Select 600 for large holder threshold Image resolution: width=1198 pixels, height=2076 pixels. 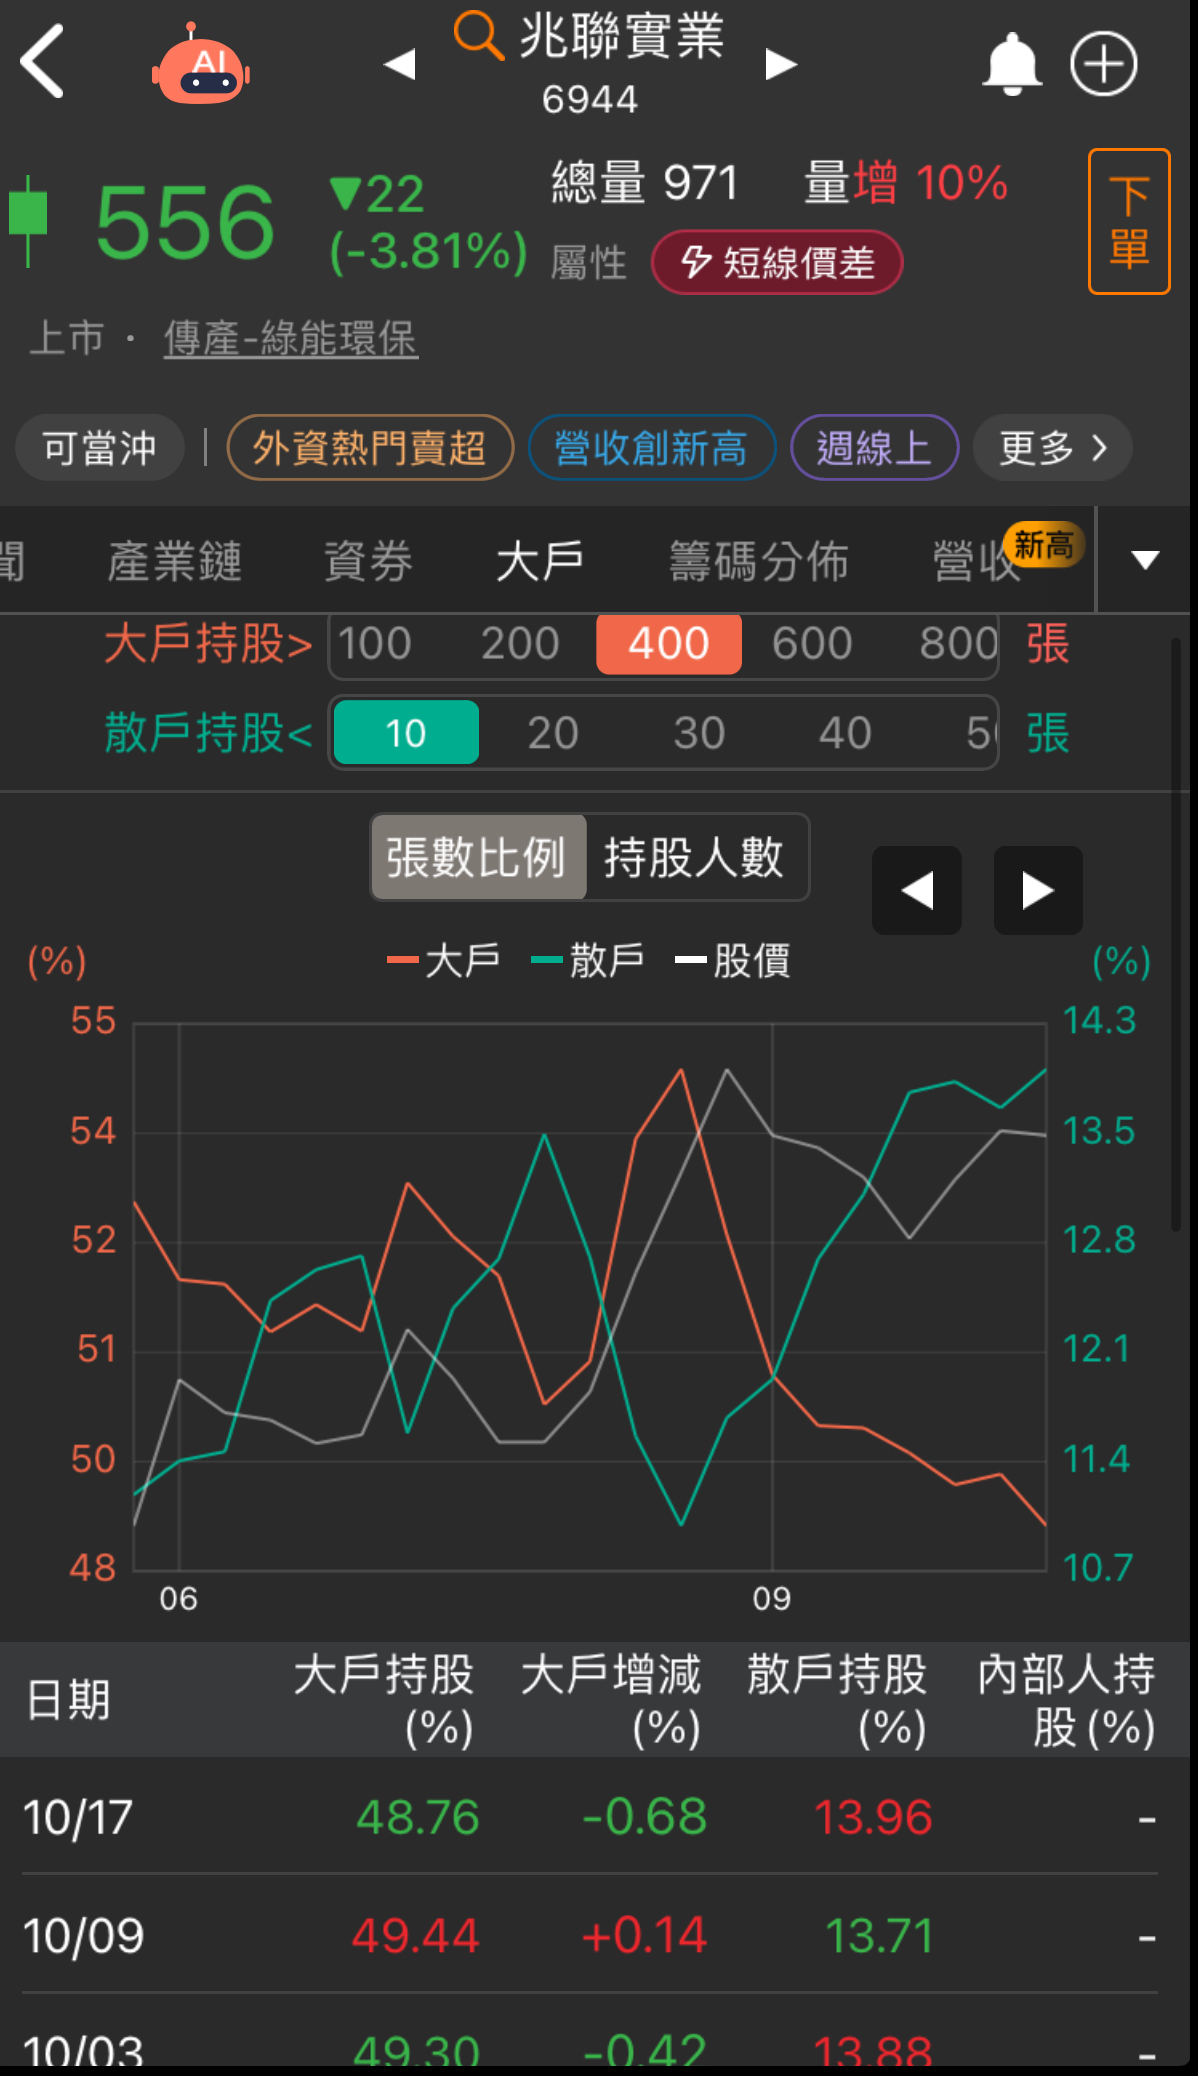tap(811, 644)
